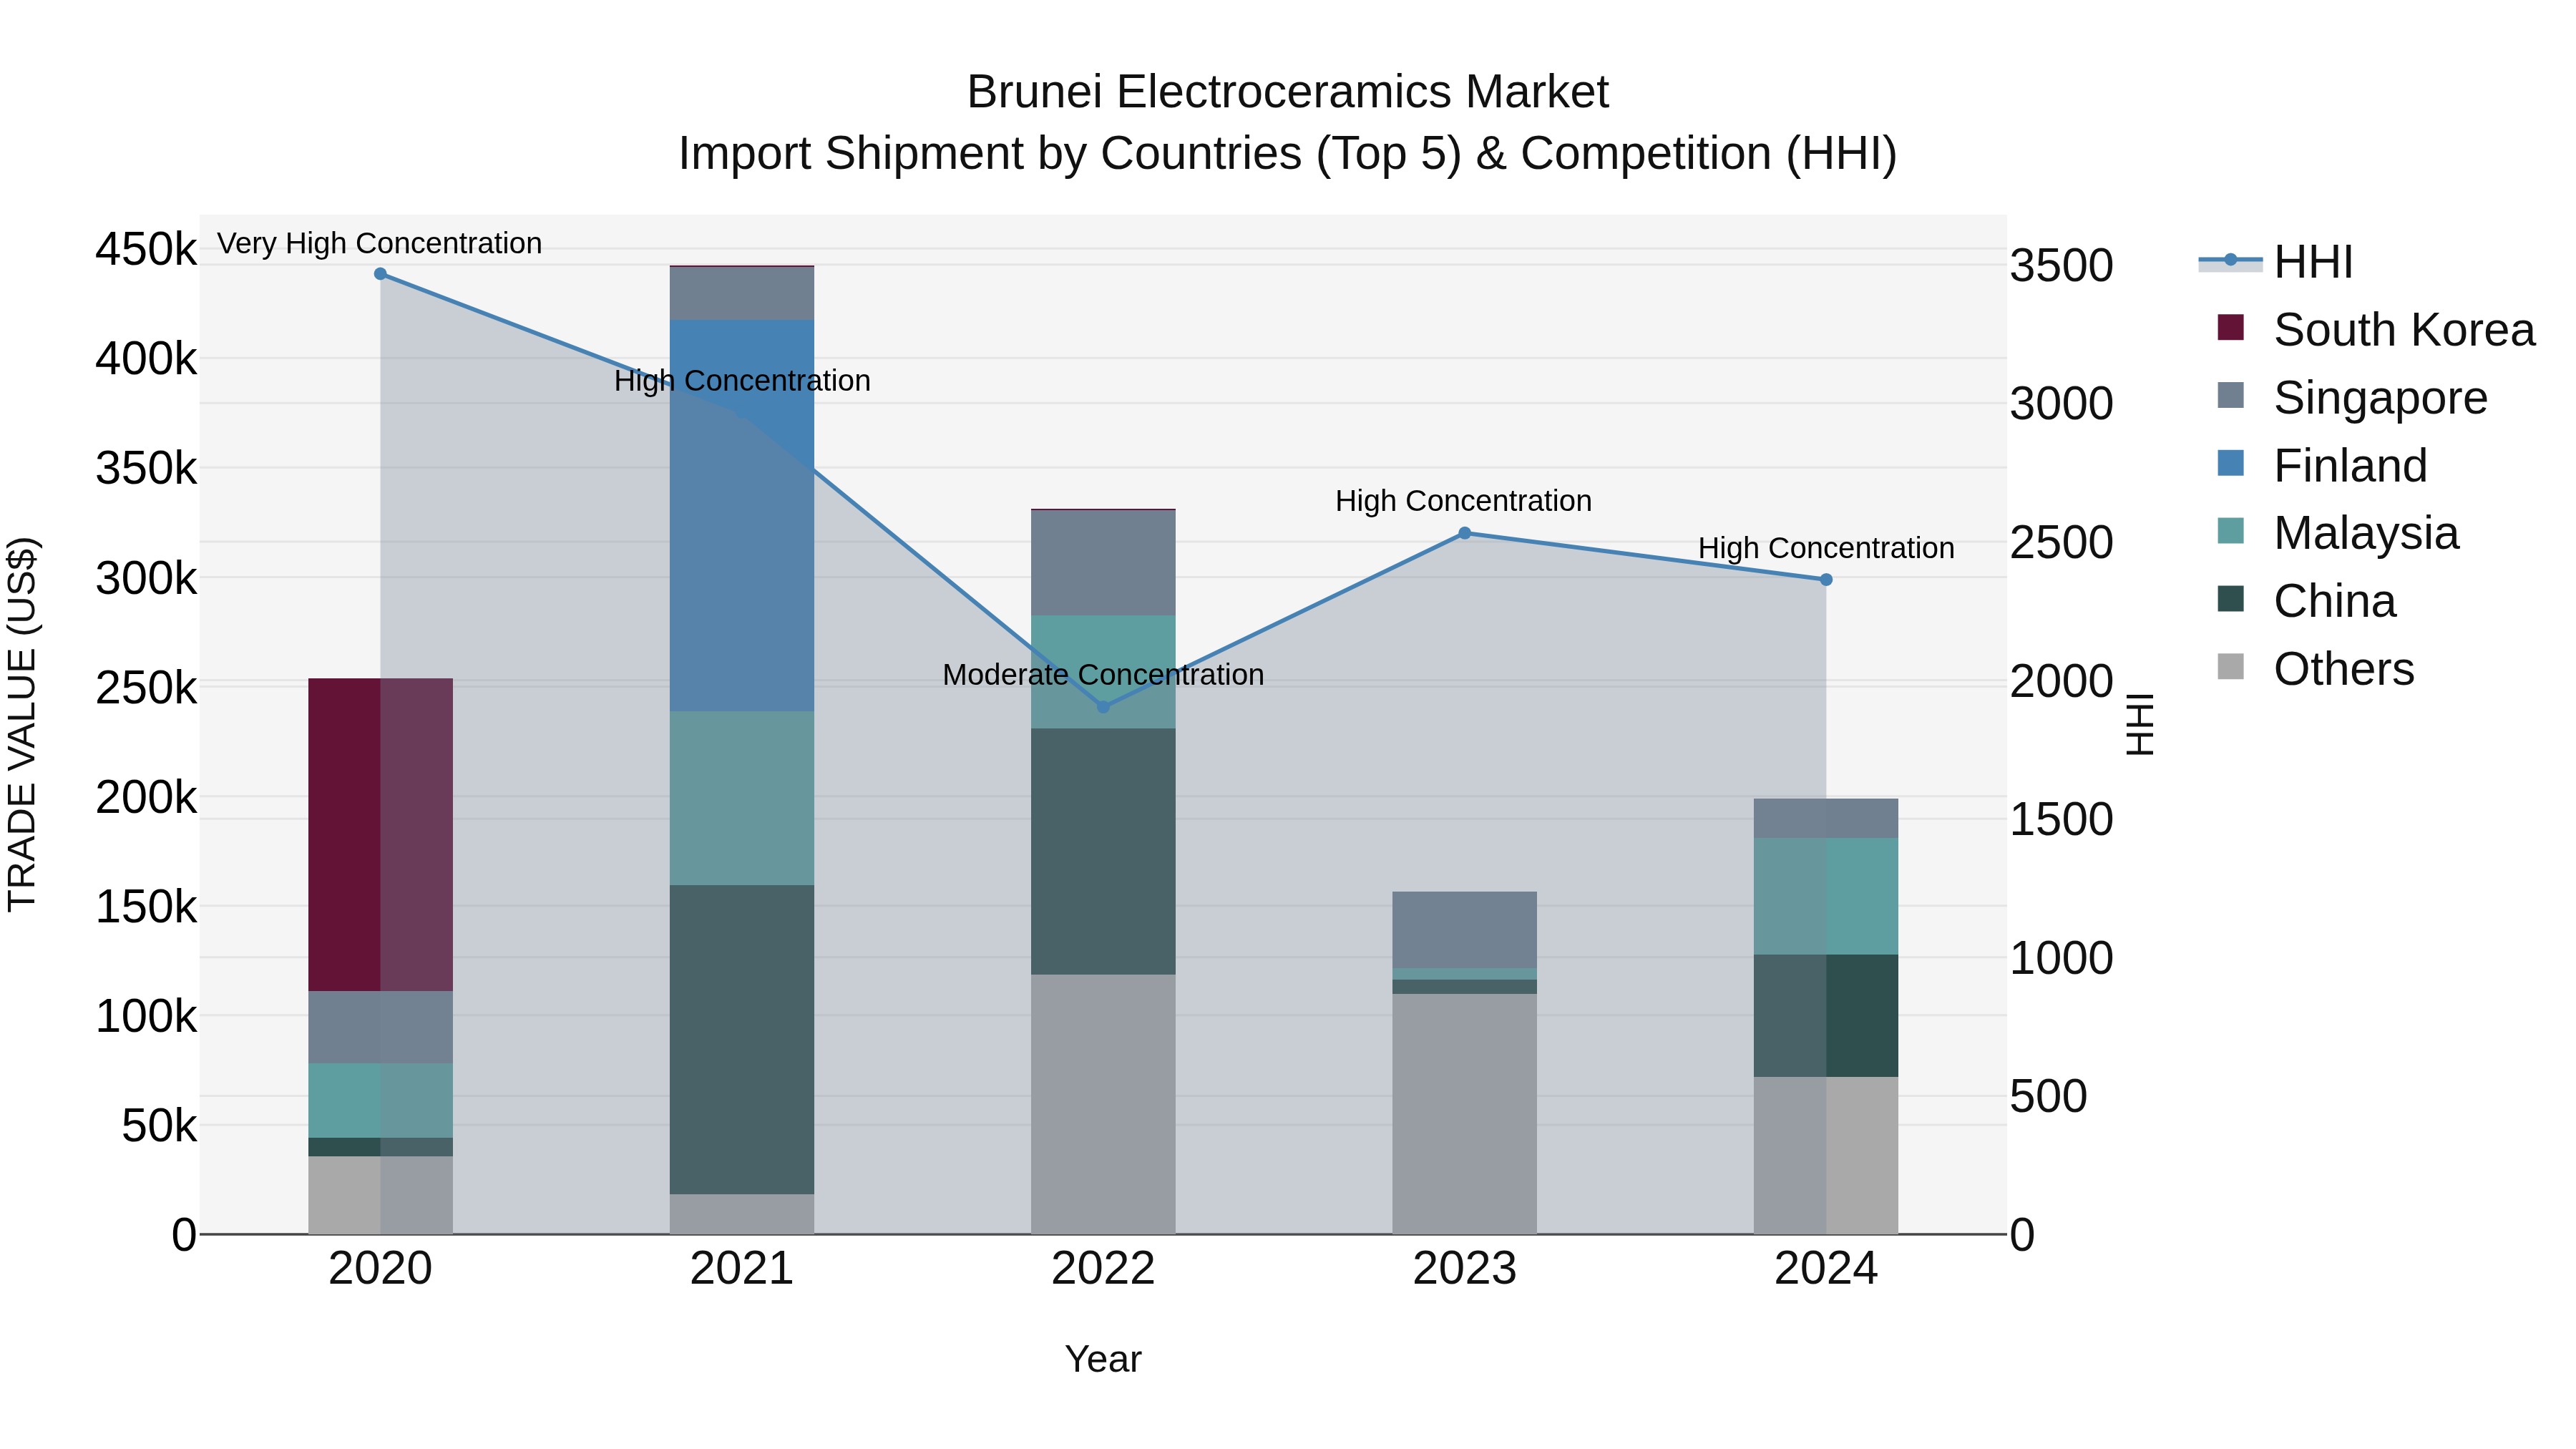Click the Malaysia teal legend swatch
This screenshot has width=2576, height=1449.
tap(2230, 530)
